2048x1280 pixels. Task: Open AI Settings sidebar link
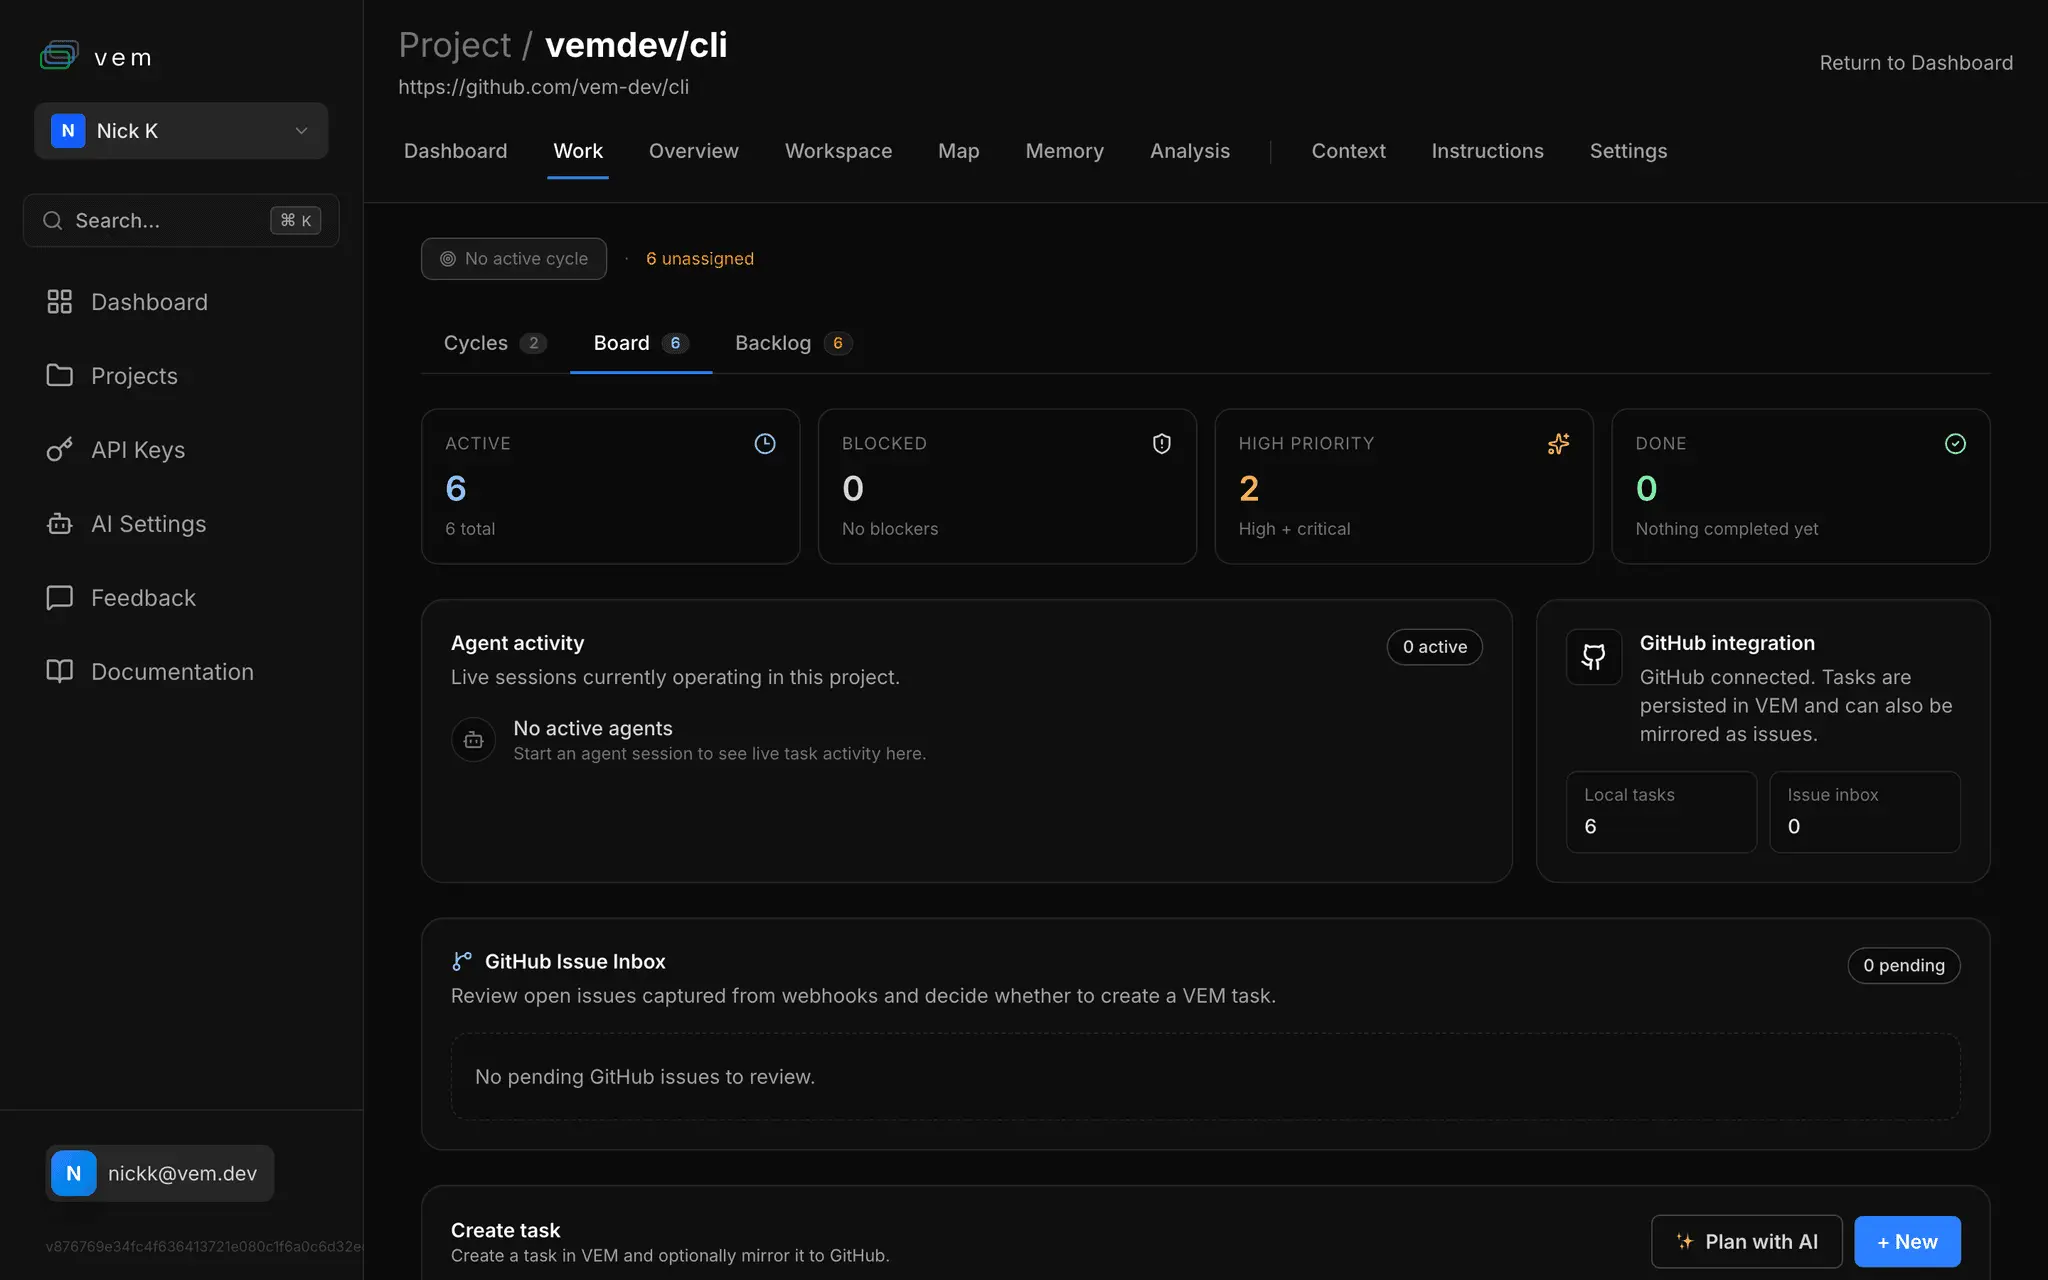pos(148,524)
